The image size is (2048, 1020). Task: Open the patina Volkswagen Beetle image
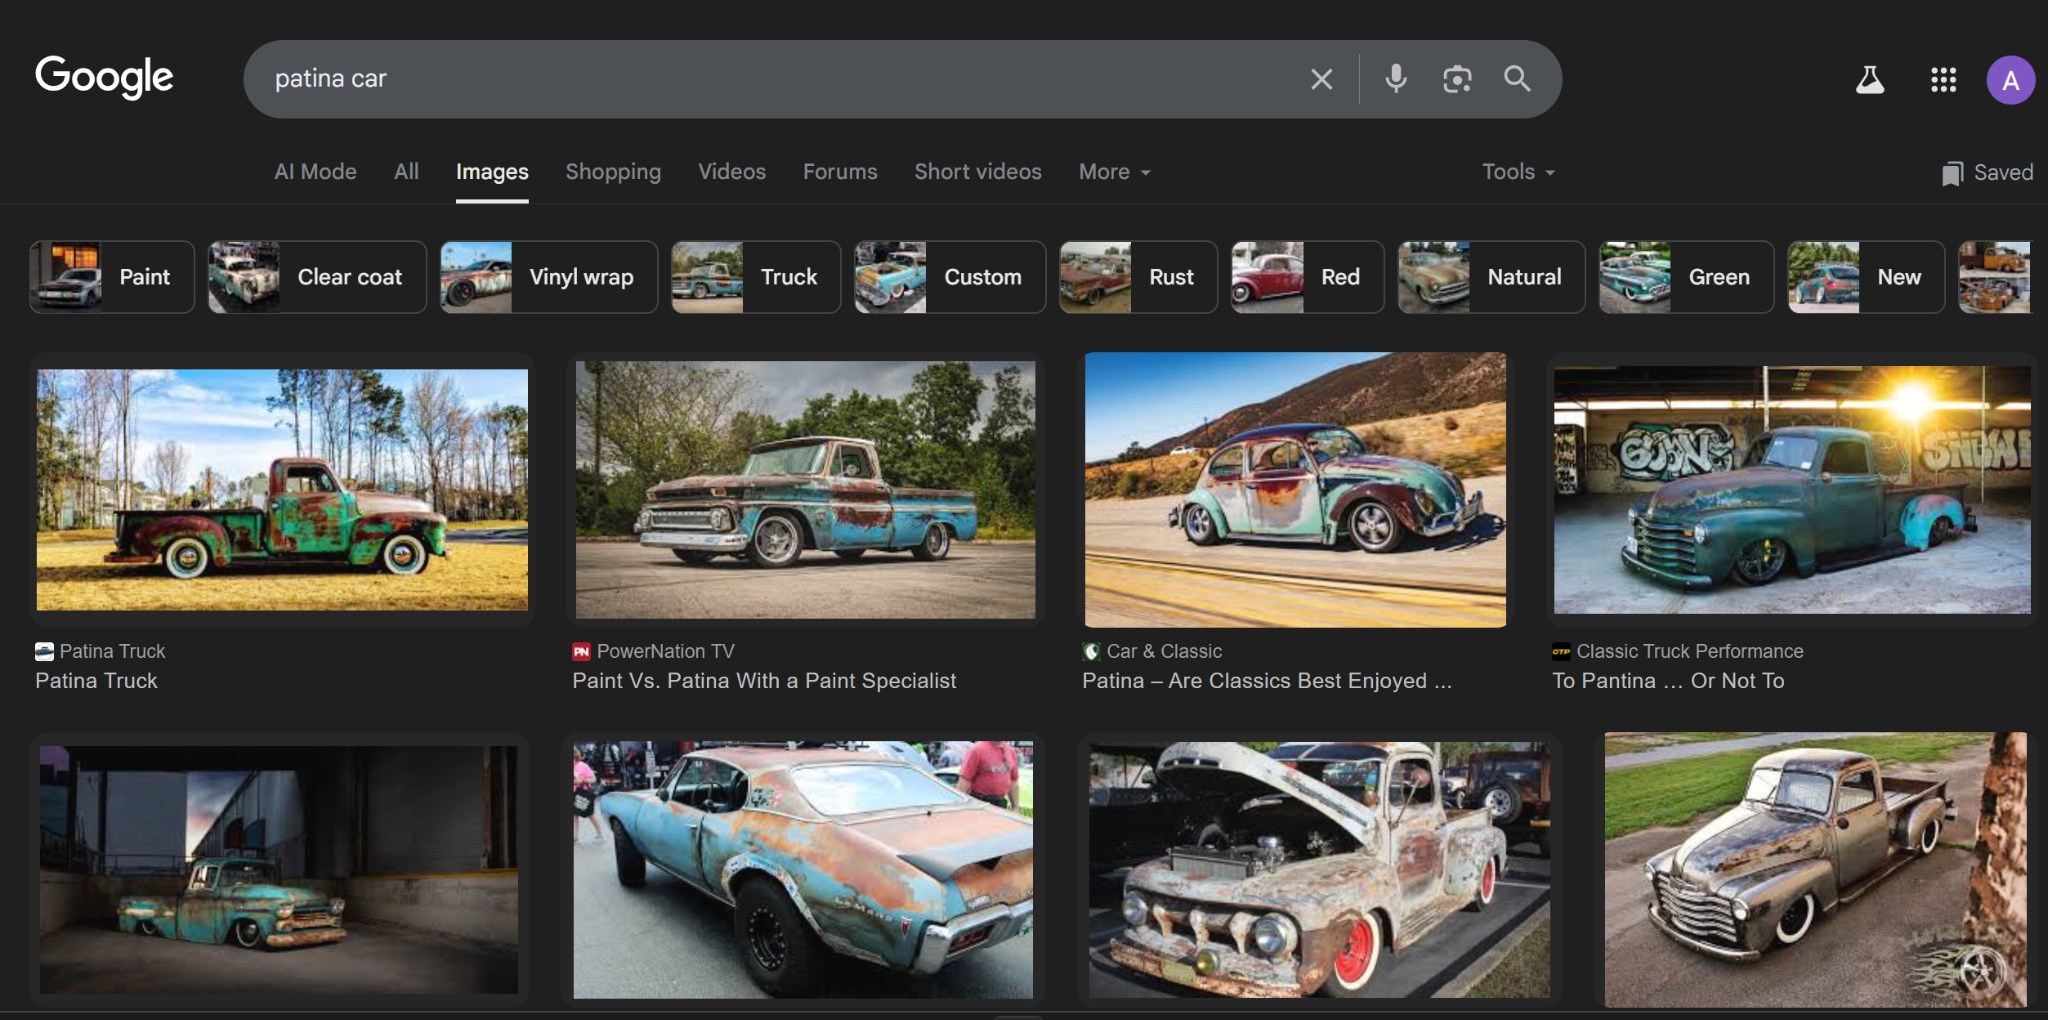coord(1295,490)
